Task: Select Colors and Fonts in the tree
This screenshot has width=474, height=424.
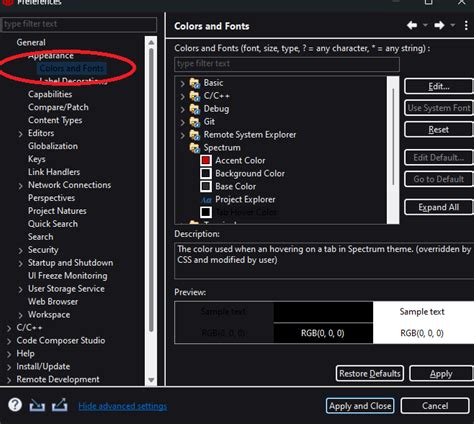Action: (x=72, y=68)
